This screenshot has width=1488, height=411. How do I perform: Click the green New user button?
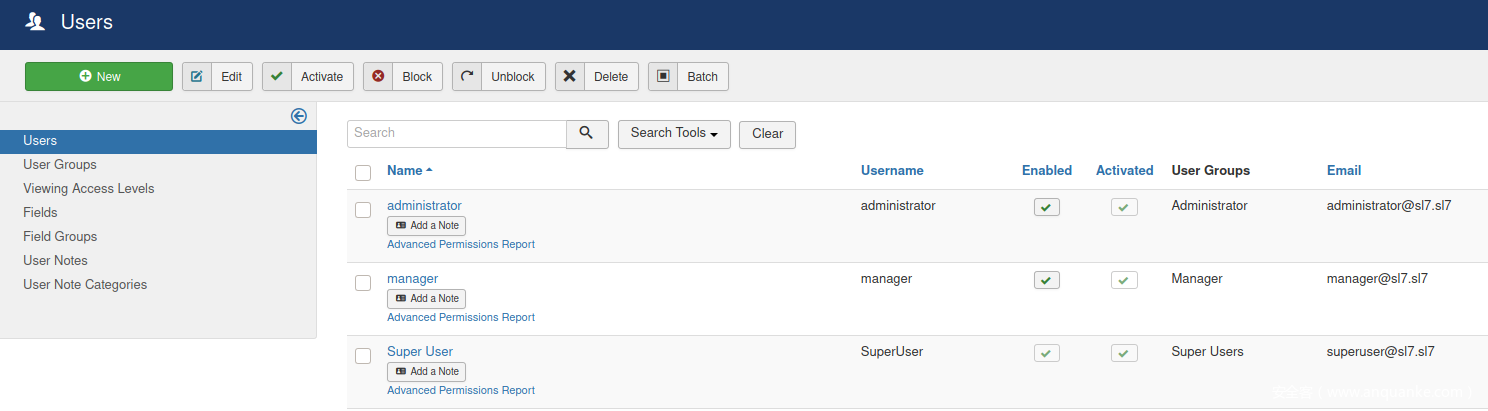click(99, 77)
